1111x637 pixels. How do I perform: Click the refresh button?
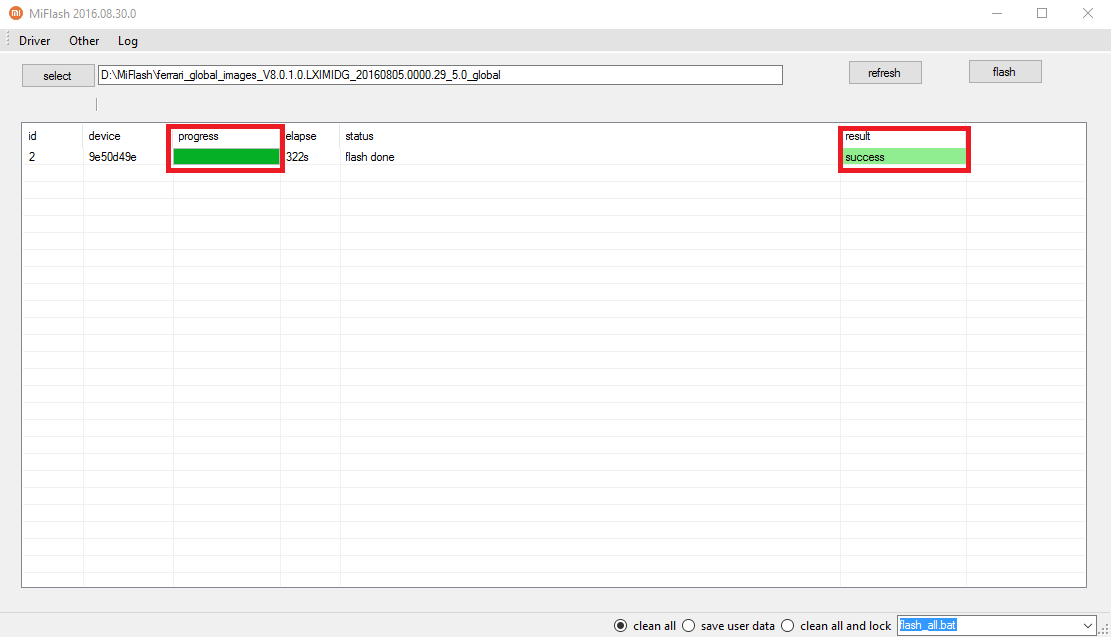885,73
